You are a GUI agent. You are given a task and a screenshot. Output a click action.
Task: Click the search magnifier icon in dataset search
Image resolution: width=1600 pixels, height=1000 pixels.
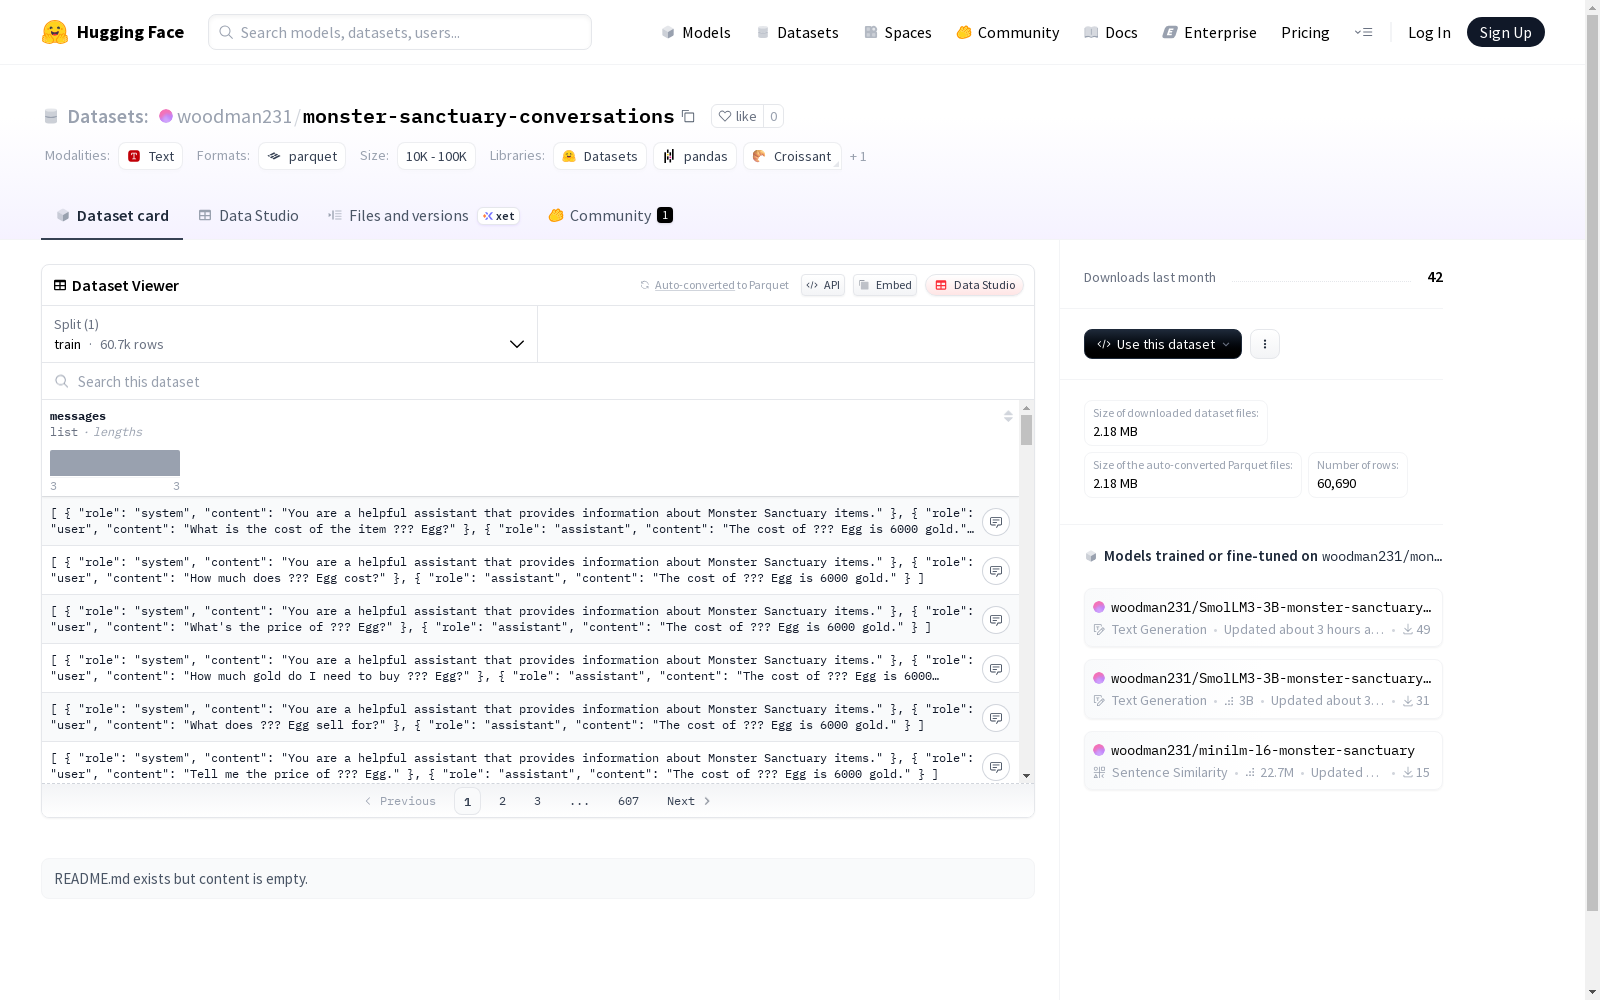tap(62, 381)
